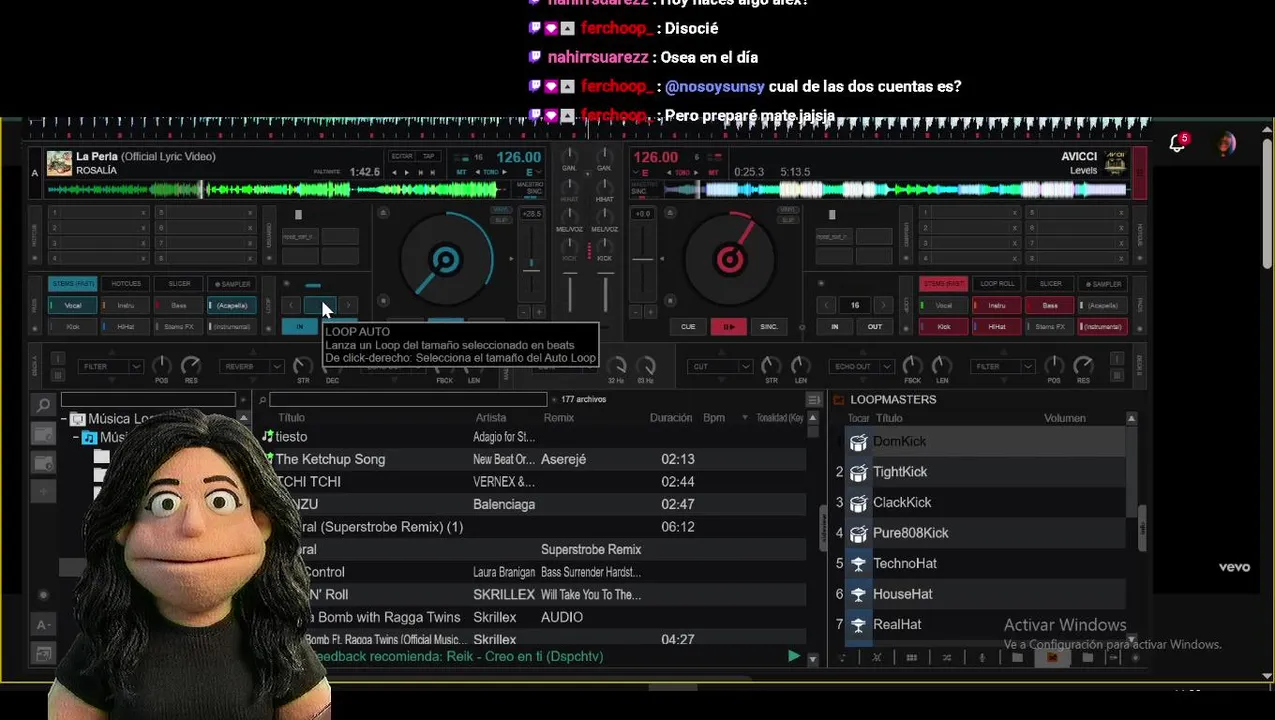1275x720 pixels.
Task: Select The Ketchup Song track row
Action: pyautogui.click(x=532, y=459)
